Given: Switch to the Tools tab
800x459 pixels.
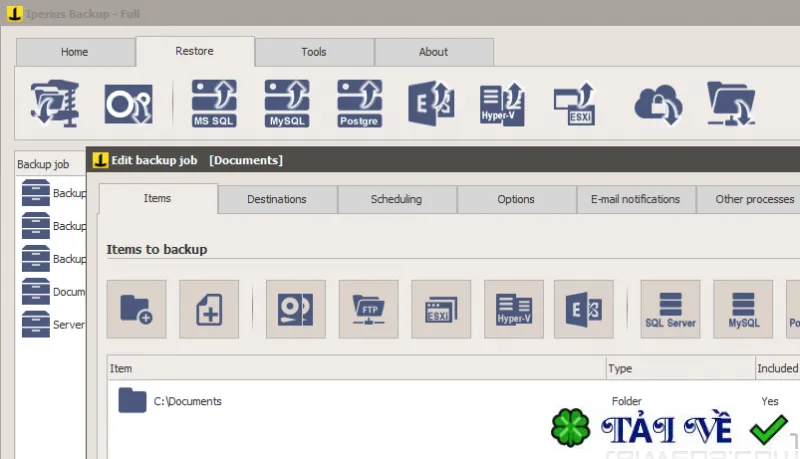Looking at the screenshot, I should coord(314,52).
